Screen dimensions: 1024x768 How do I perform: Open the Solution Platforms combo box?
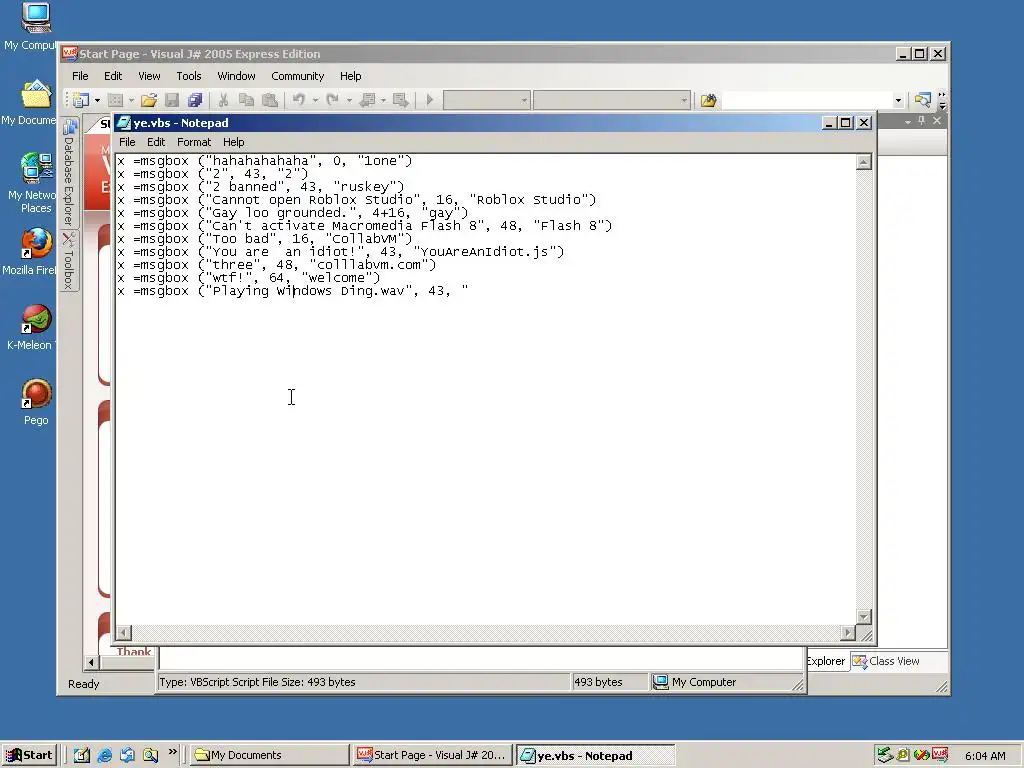click(611, 100)
